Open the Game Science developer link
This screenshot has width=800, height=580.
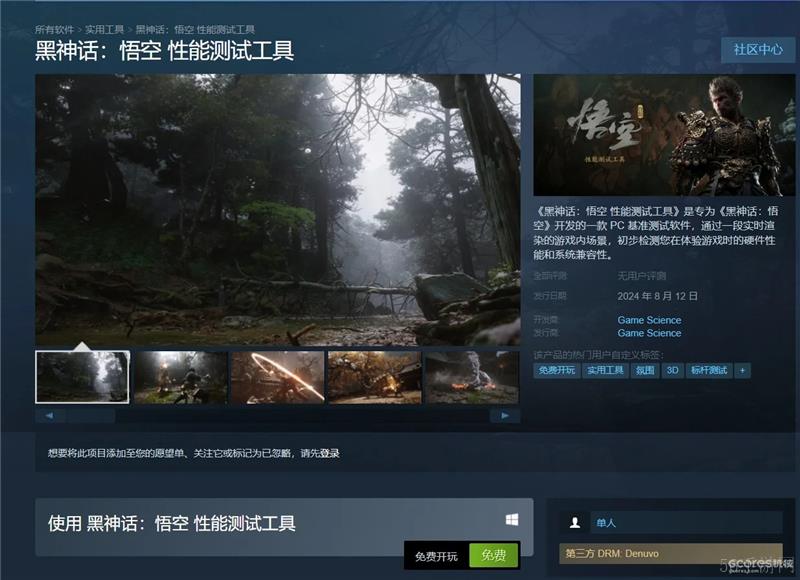(x=649, y=320)
